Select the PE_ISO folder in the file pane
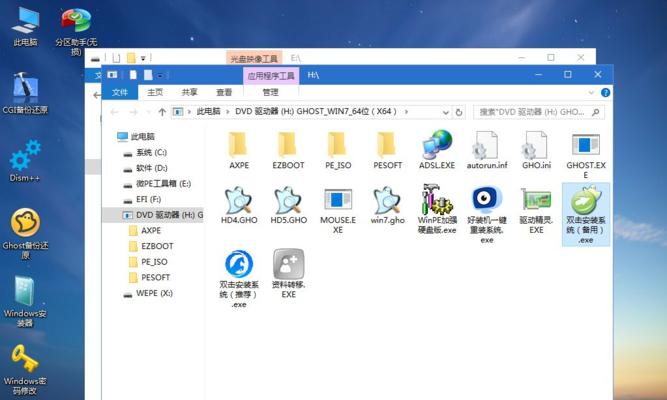Image resolution: width=667 pixels, height=400 pixels. click(x=338, y=151)
